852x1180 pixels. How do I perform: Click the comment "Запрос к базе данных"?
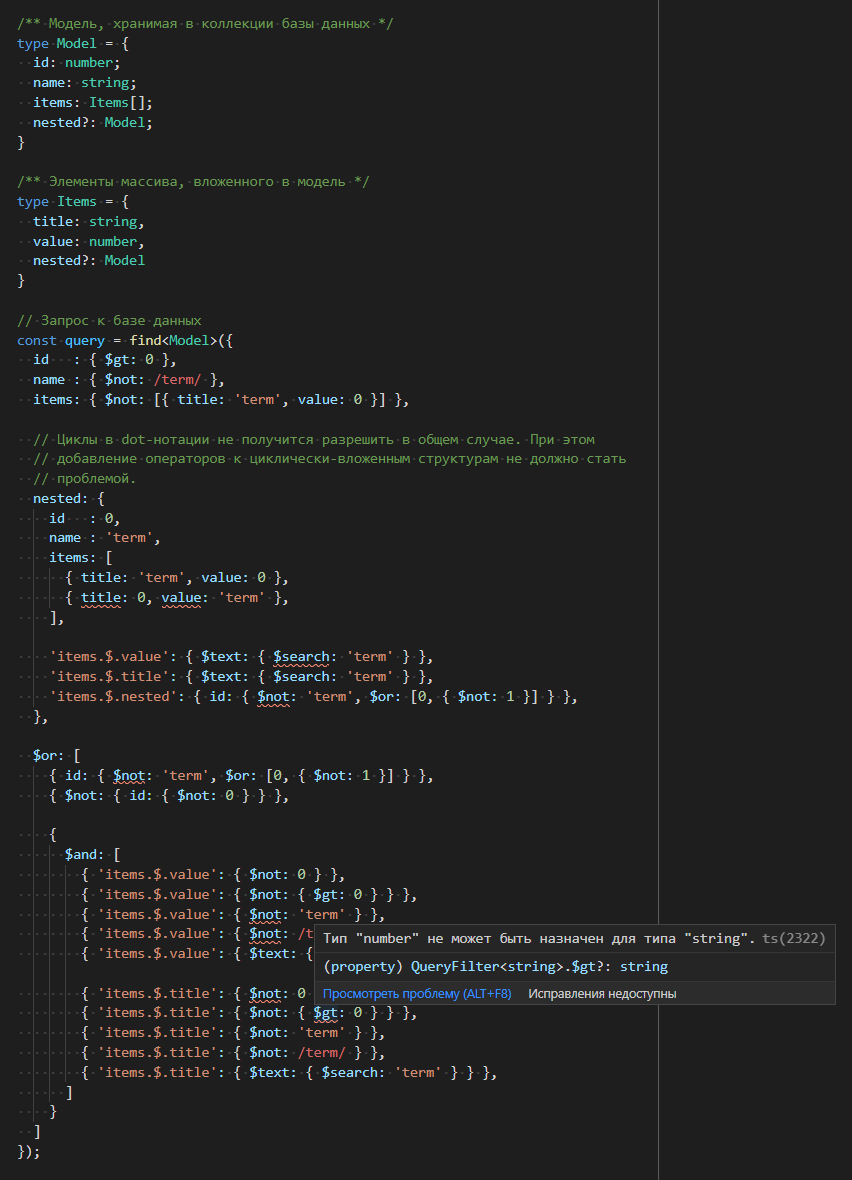coord(110,321)
